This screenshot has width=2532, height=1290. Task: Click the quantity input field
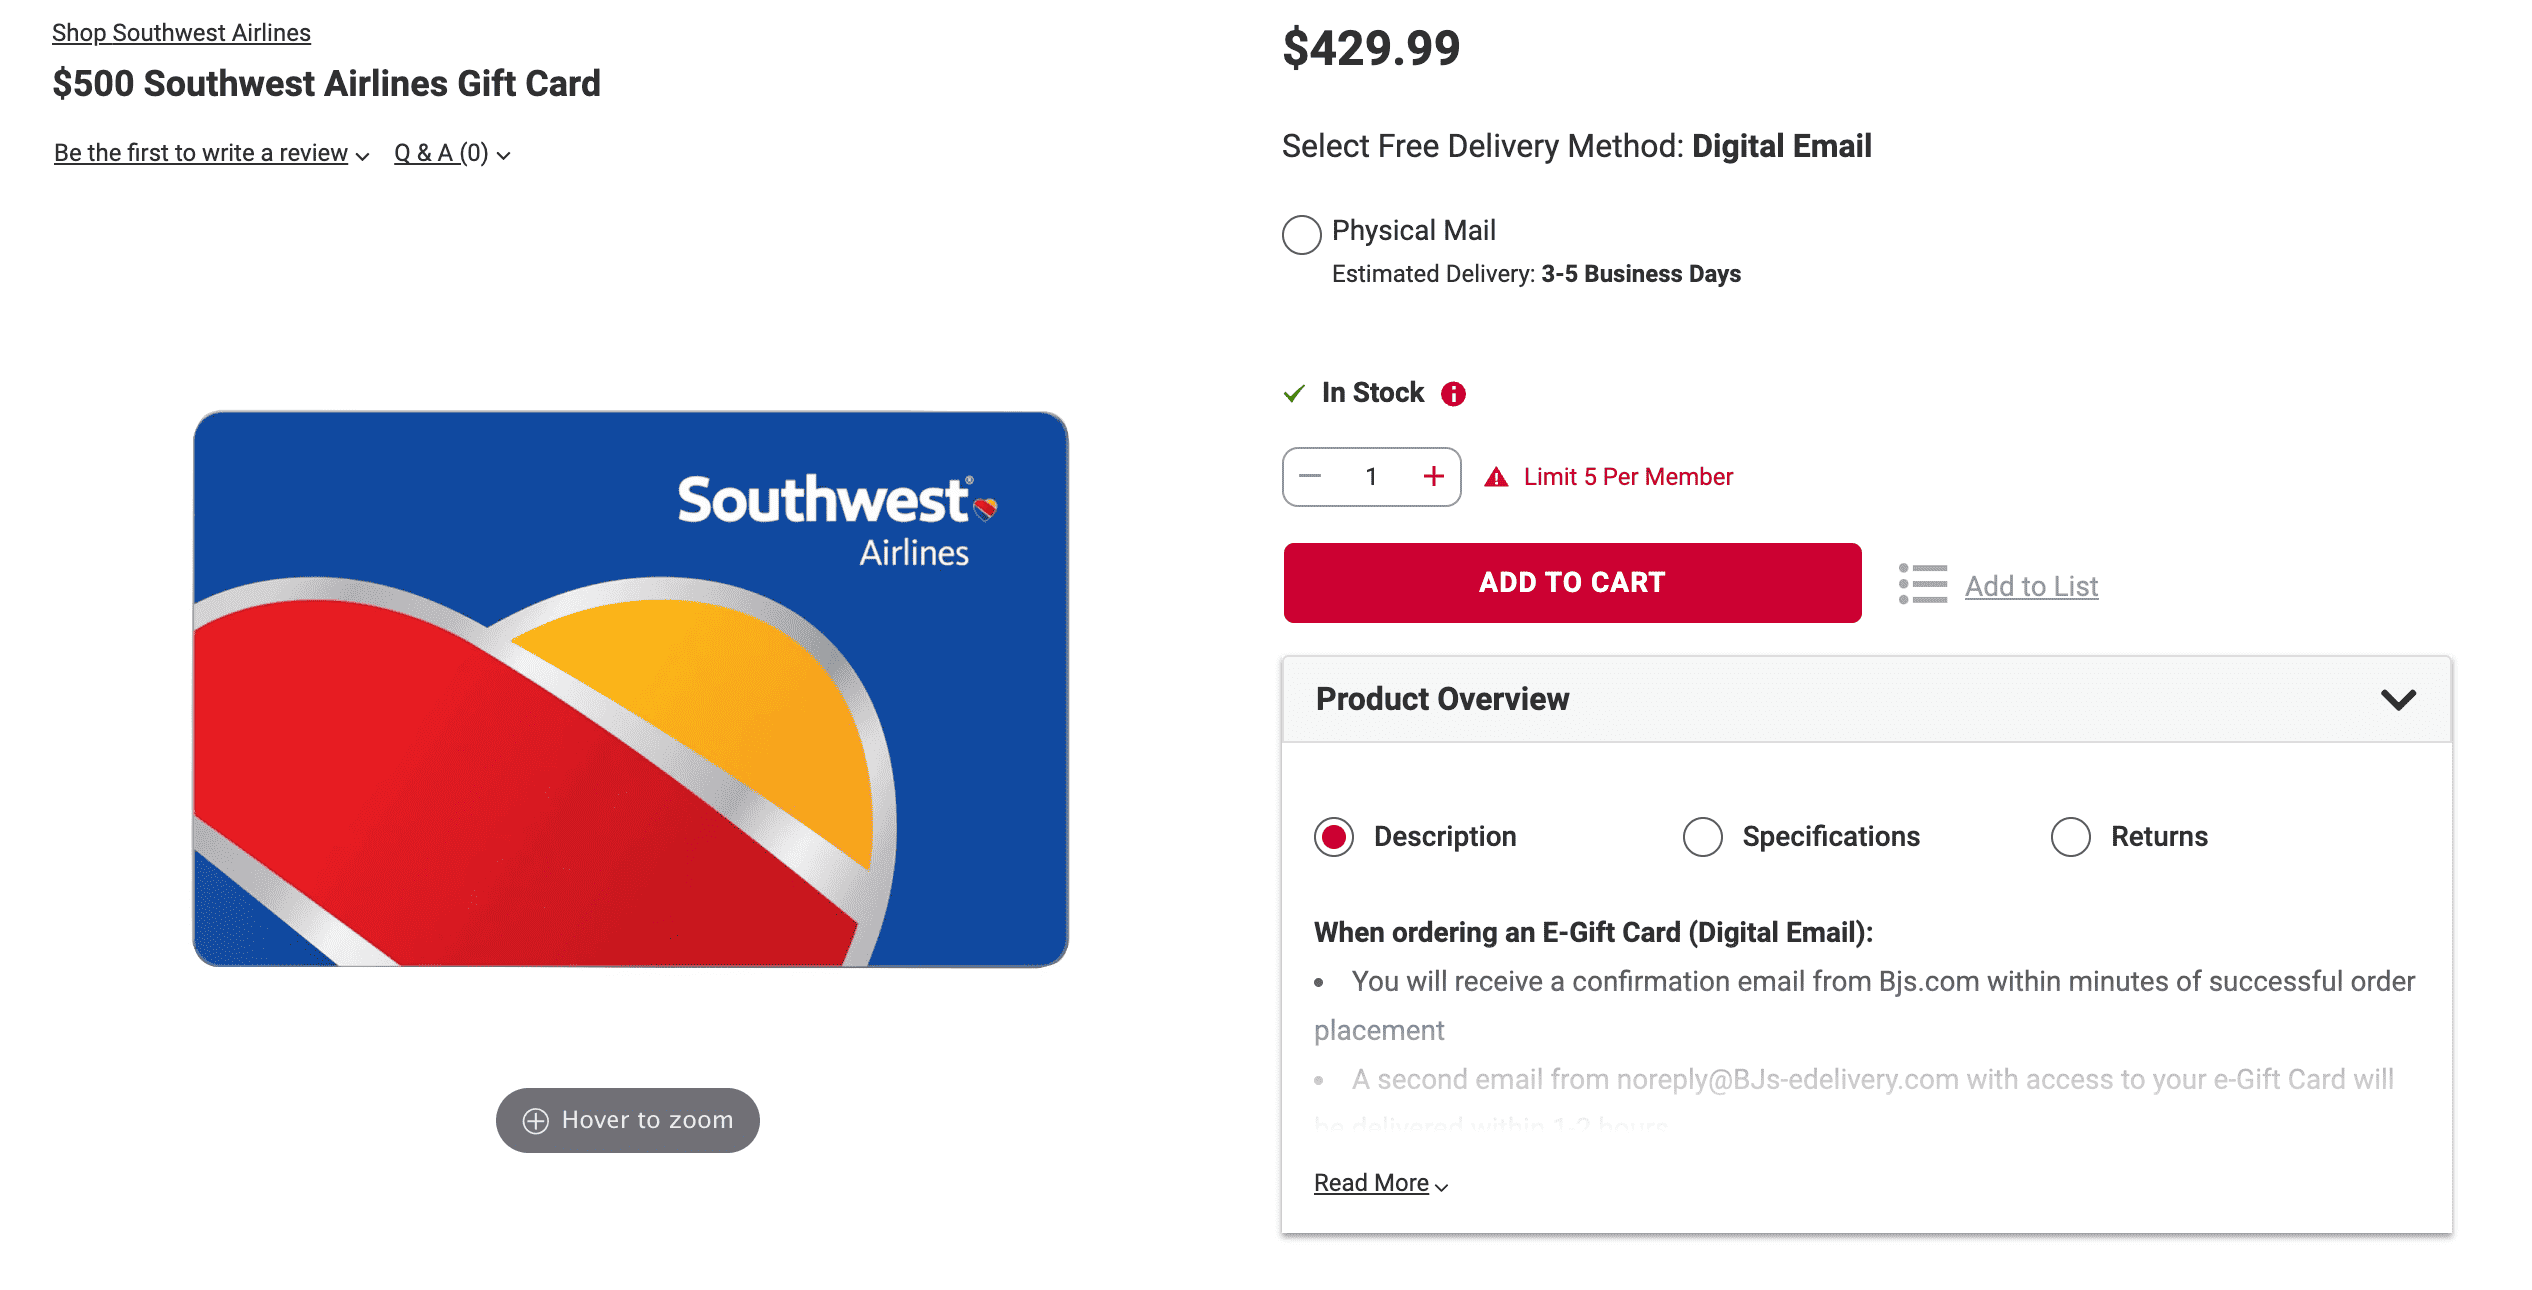(x=1371, y=477)
